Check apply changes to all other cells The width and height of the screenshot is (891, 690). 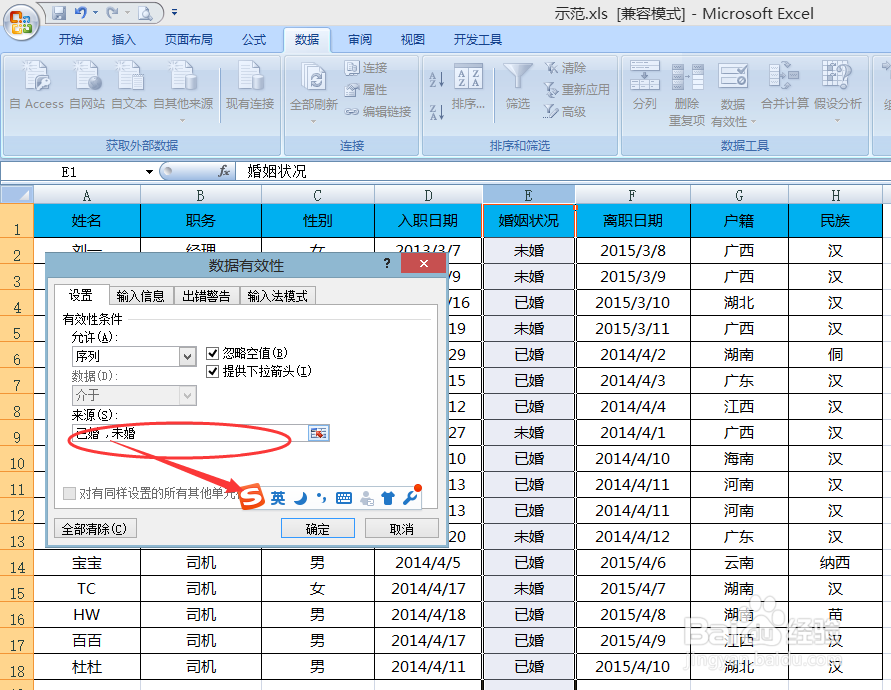[x=69, y=493]
